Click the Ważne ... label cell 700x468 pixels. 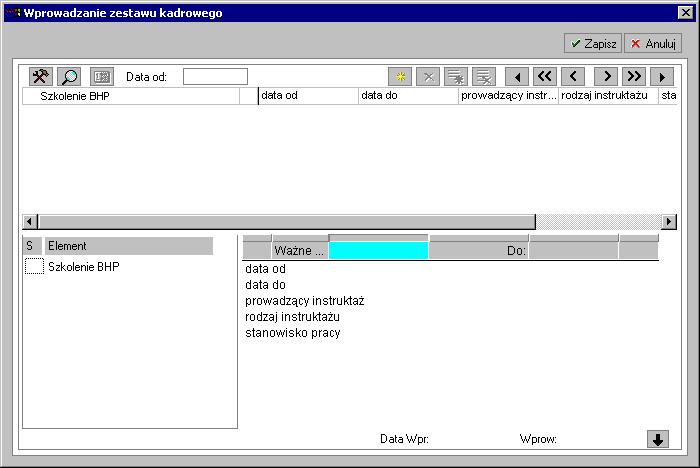pos(300,251)
